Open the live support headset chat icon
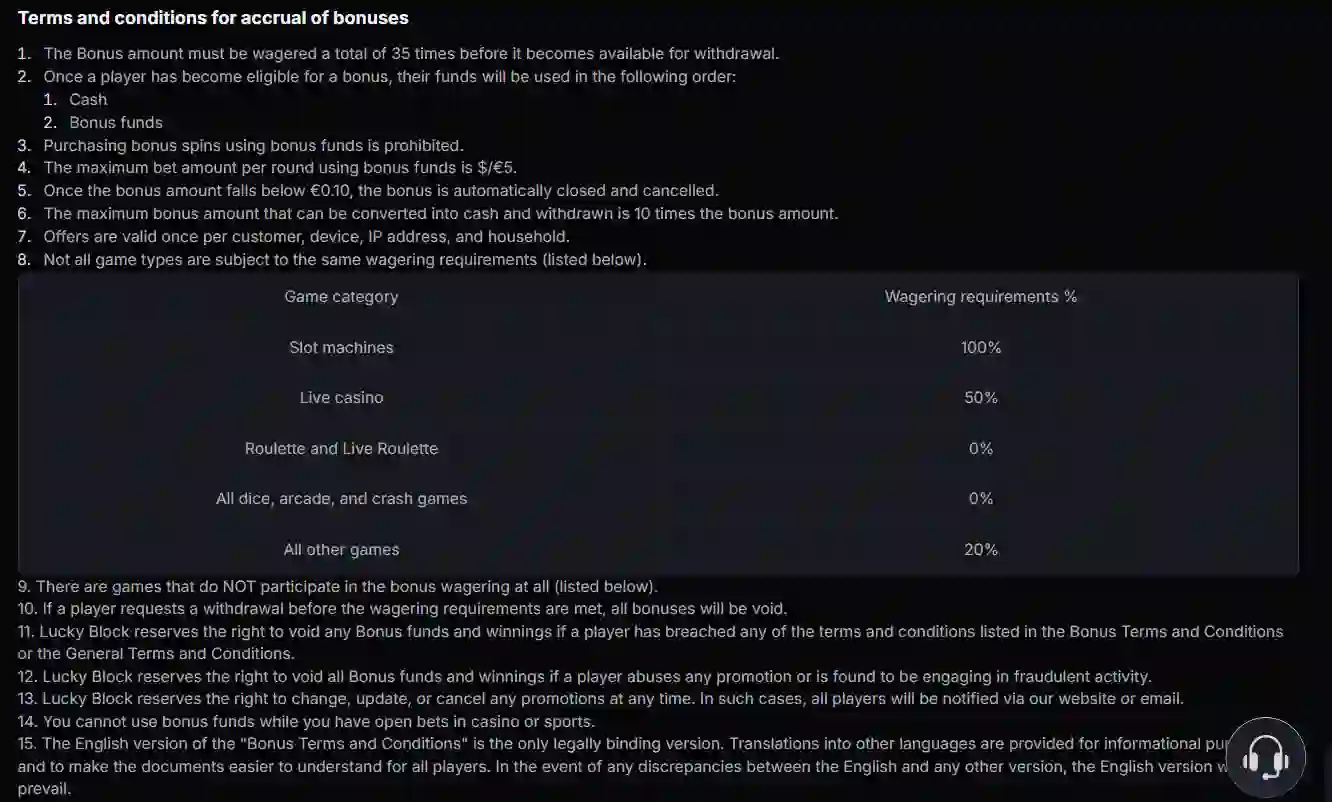Image resolution: width=1332 pixels, height=802 pixels. pyautogui.click(x=1264, y=757)
